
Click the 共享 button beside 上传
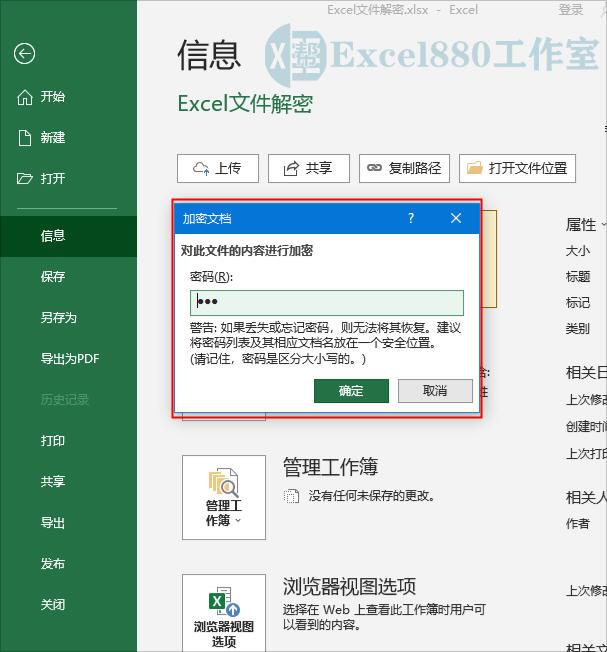click(308, 168)
